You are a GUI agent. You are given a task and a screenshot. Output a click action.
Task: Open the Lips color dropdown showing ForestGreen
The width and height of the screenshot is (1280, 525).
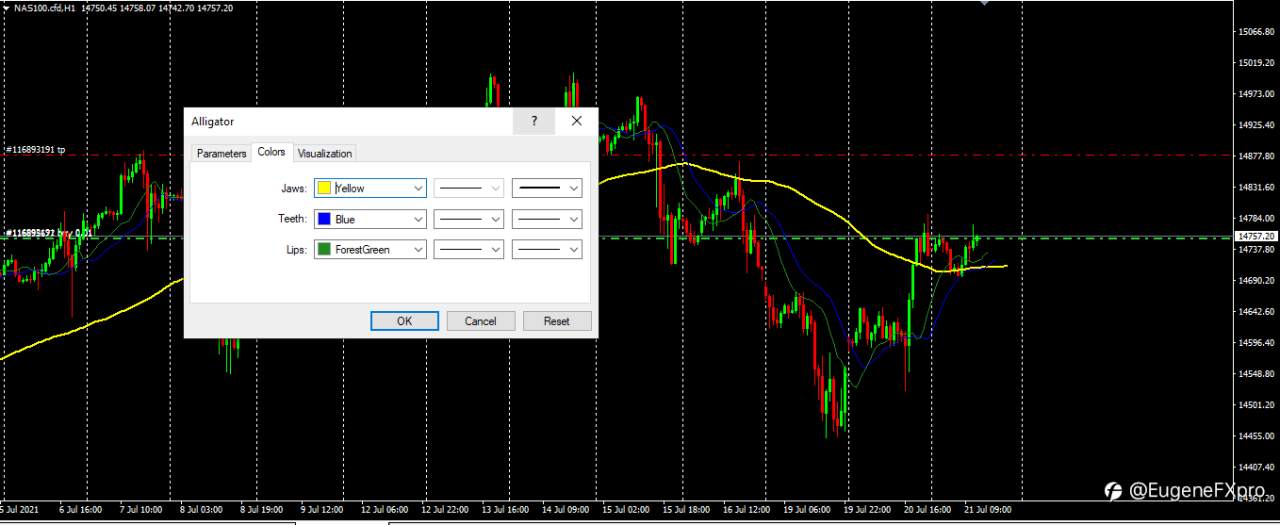tap(370, 249)
